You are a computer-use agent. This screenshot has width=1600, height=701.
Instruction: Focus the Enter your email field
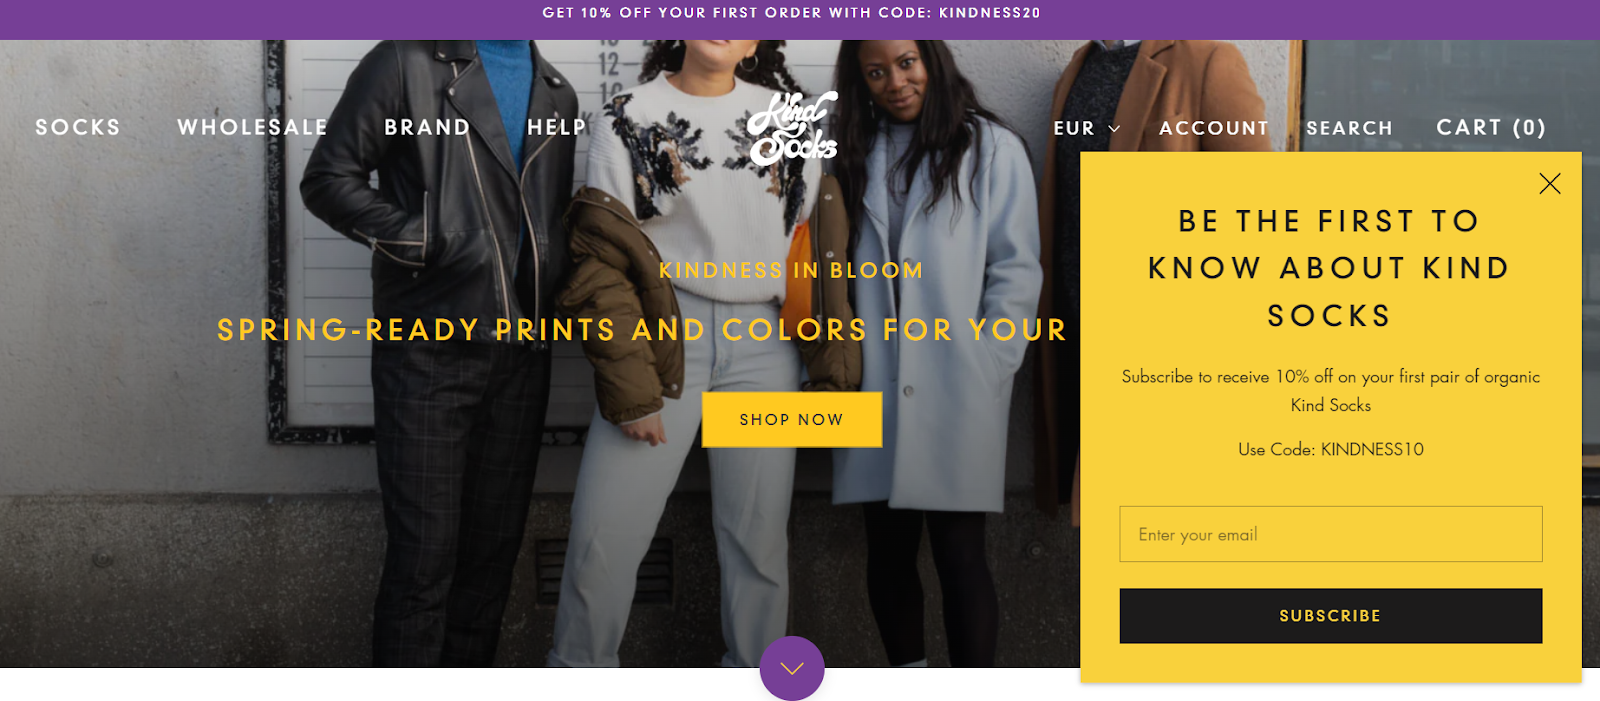pyautogui.click(x=1331, y=534)
